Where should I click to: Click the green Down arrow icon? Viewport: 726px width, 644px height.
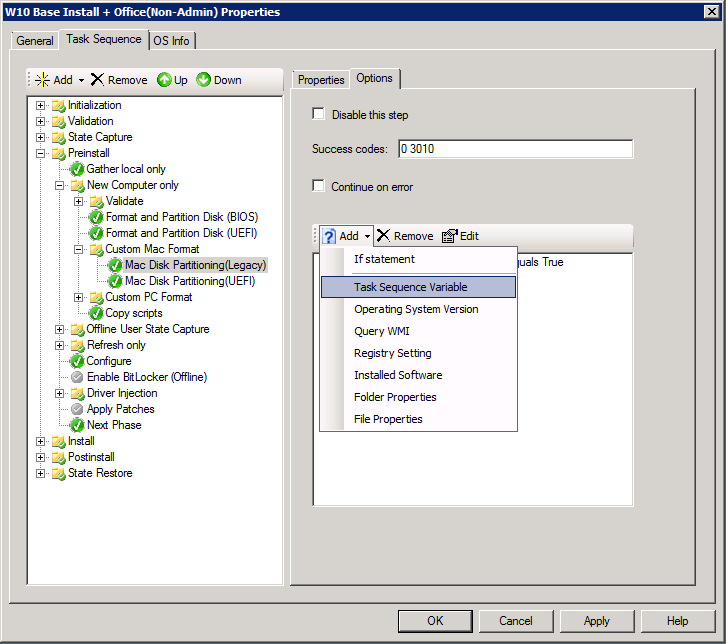[x=203, y=80]
